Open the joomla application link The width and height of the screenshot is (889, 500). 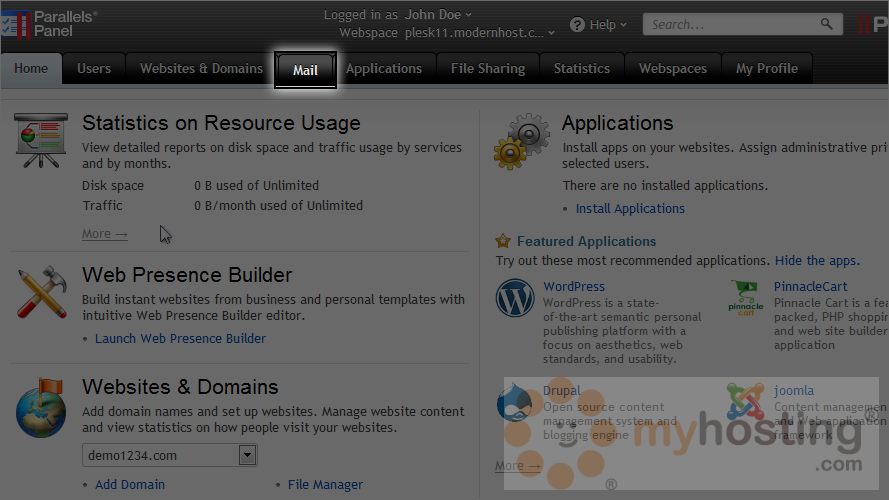tap(794, 391)
